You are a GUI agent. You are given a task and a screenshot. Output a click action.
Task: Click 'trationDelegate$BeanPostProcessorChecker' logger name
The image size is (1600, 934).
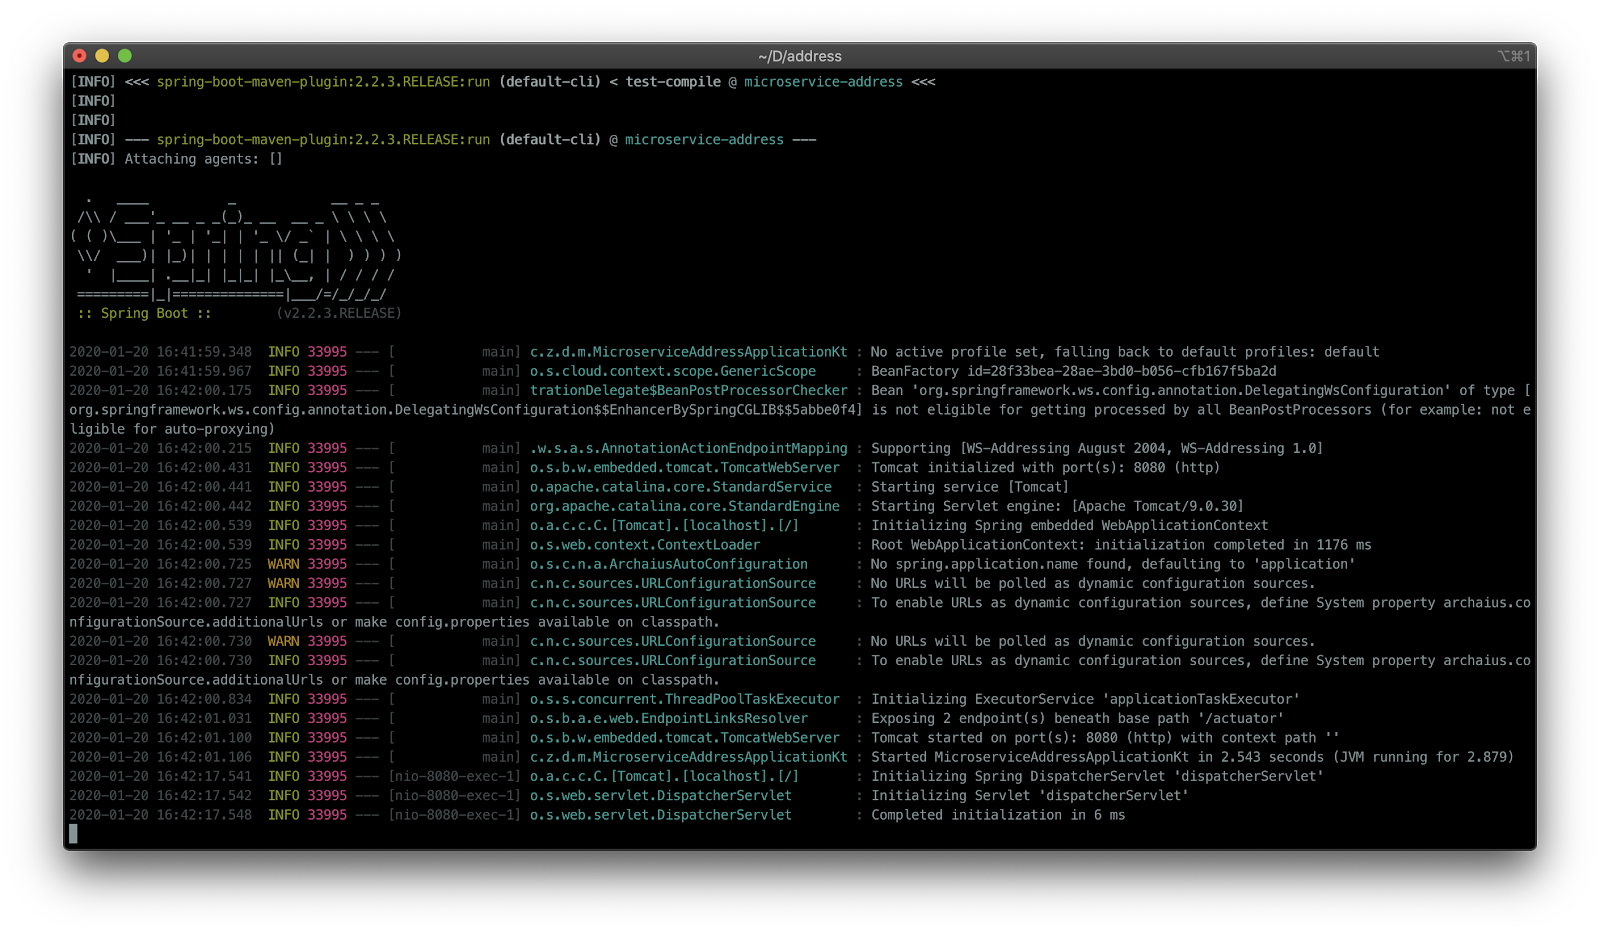point(688,390)
